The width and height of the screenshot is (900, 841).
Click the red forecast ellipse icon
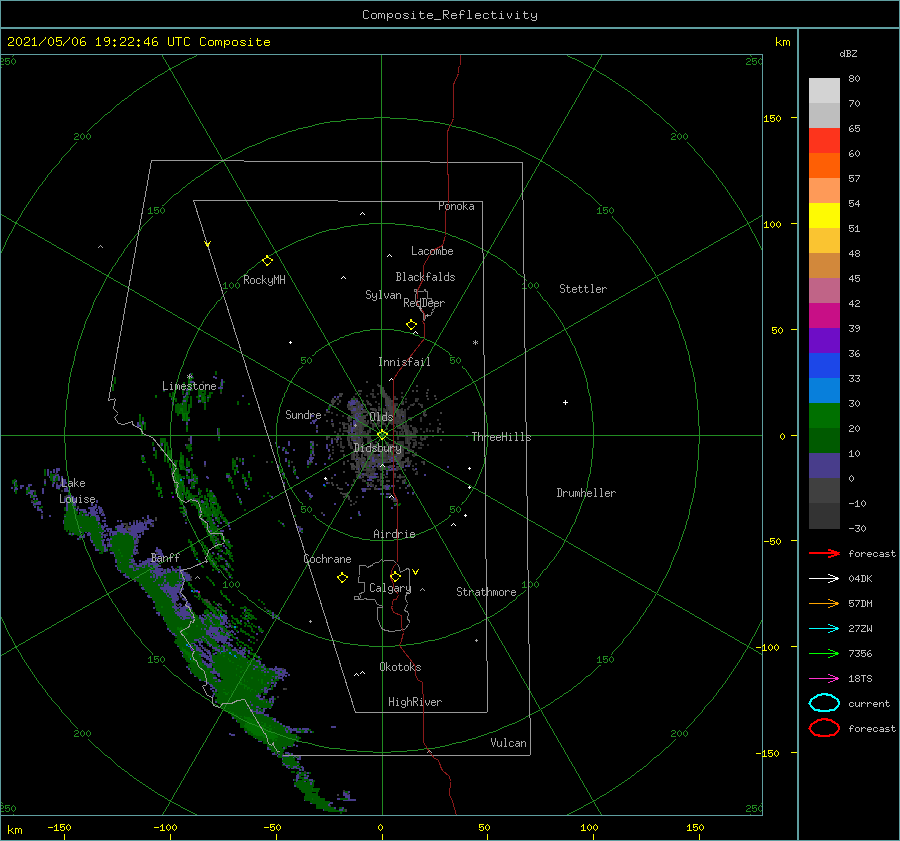click(x=824, y=728)
